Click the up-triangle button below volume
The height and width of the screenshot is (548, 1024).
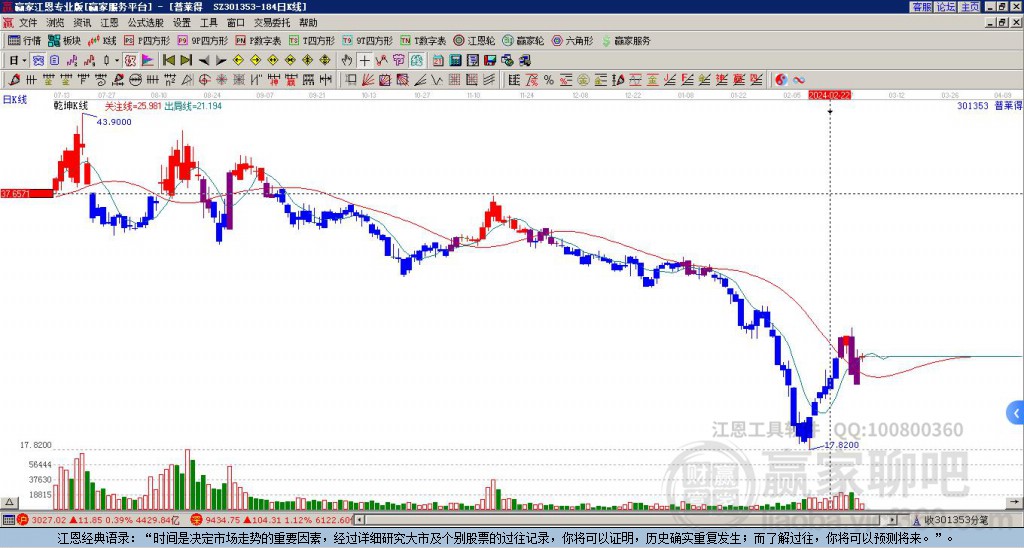pyautogui.click(x=9, y=502)
